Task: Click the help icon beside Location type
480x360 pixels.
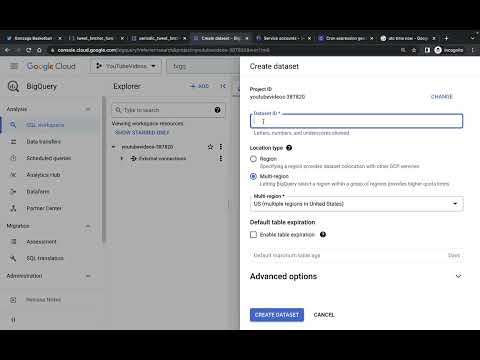Action: tap(289, 148)
